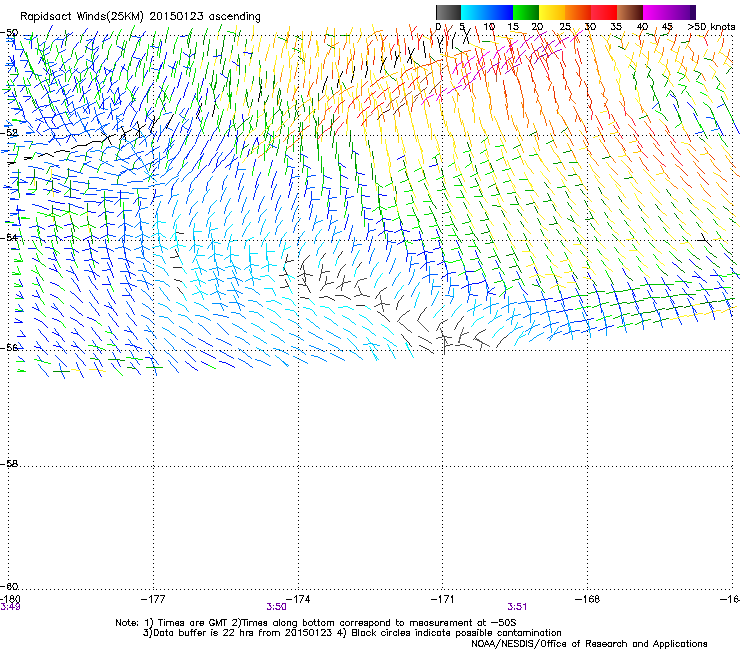
Task: Click the -168 longitude axis label
Action: (x=588, y=599)
